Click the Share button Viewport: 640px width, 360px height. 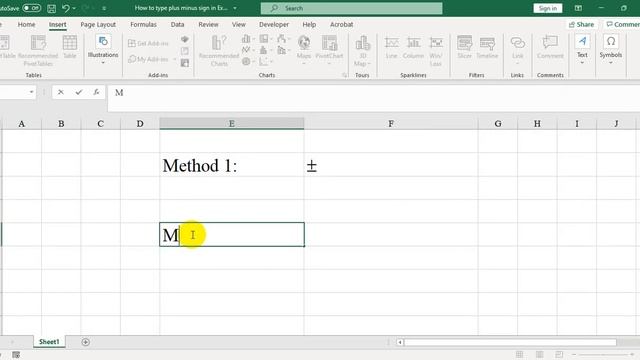581,24
